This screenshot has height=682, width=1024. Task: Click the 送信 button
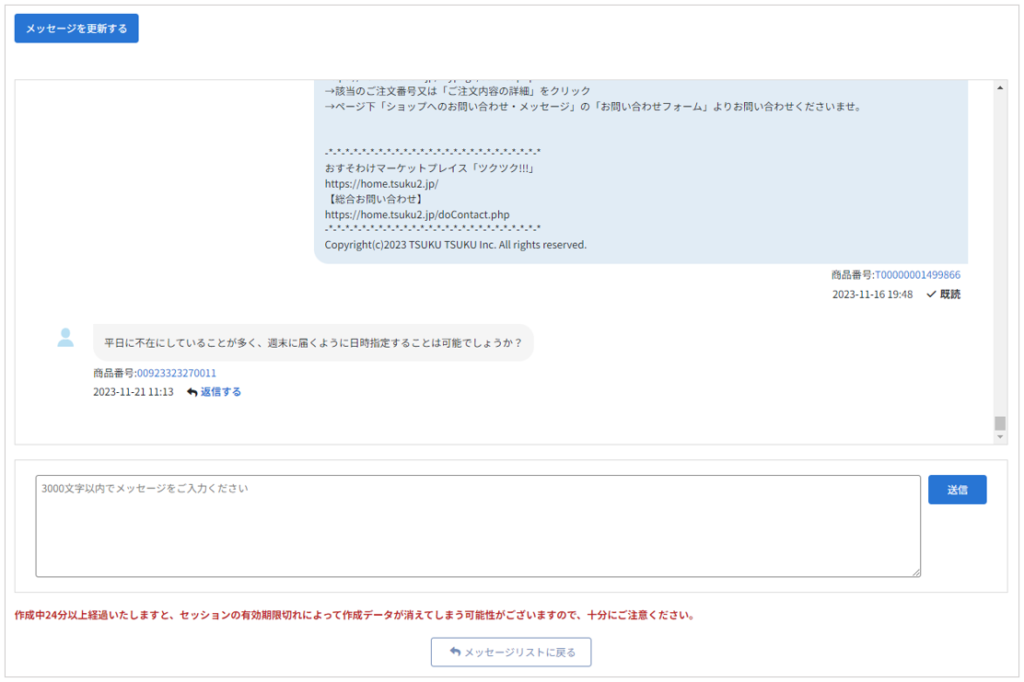click(x=957, y=489)
